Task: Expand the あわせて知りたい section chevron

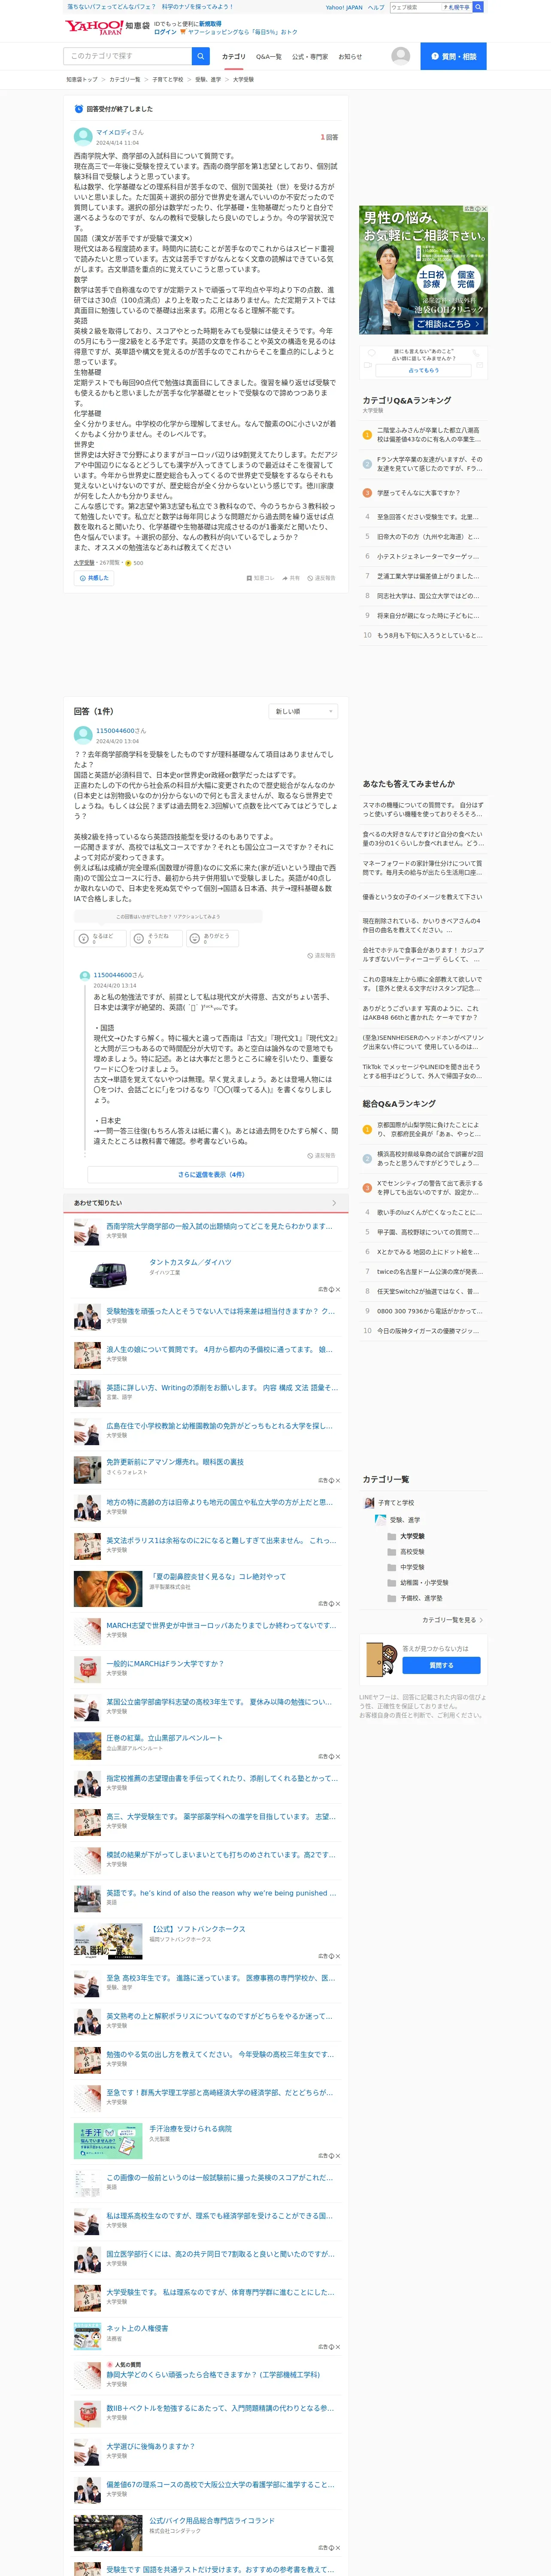Action: coord(334,1203)
